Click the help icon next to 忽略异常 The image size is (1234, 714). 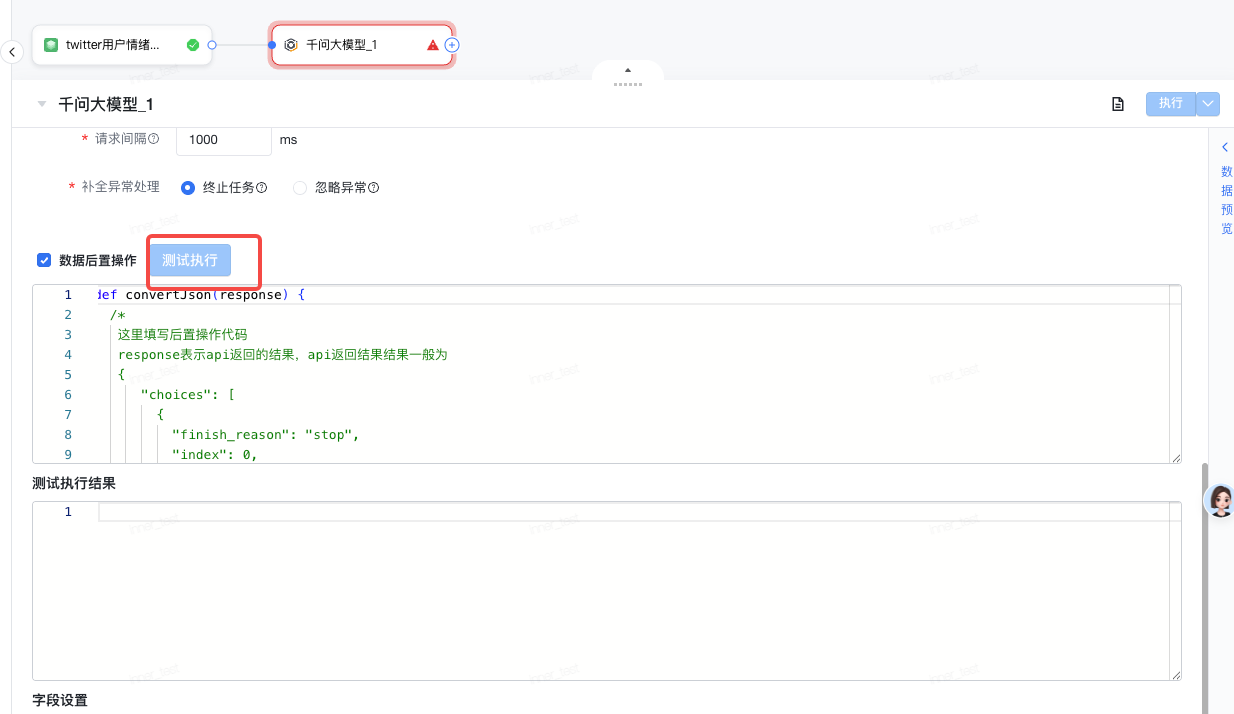374,188
